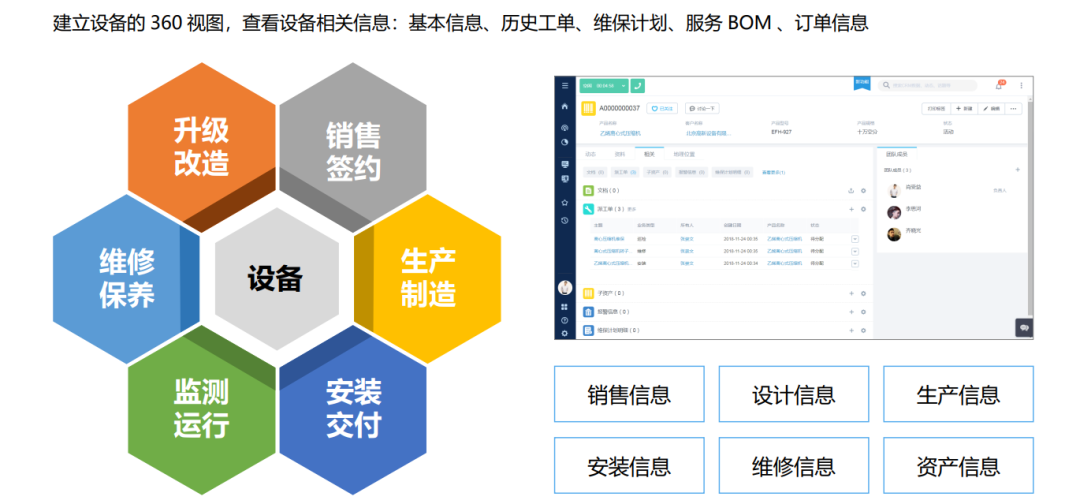
Task: Open the 地理位置 tab
Action: click(x=684, y=154)
